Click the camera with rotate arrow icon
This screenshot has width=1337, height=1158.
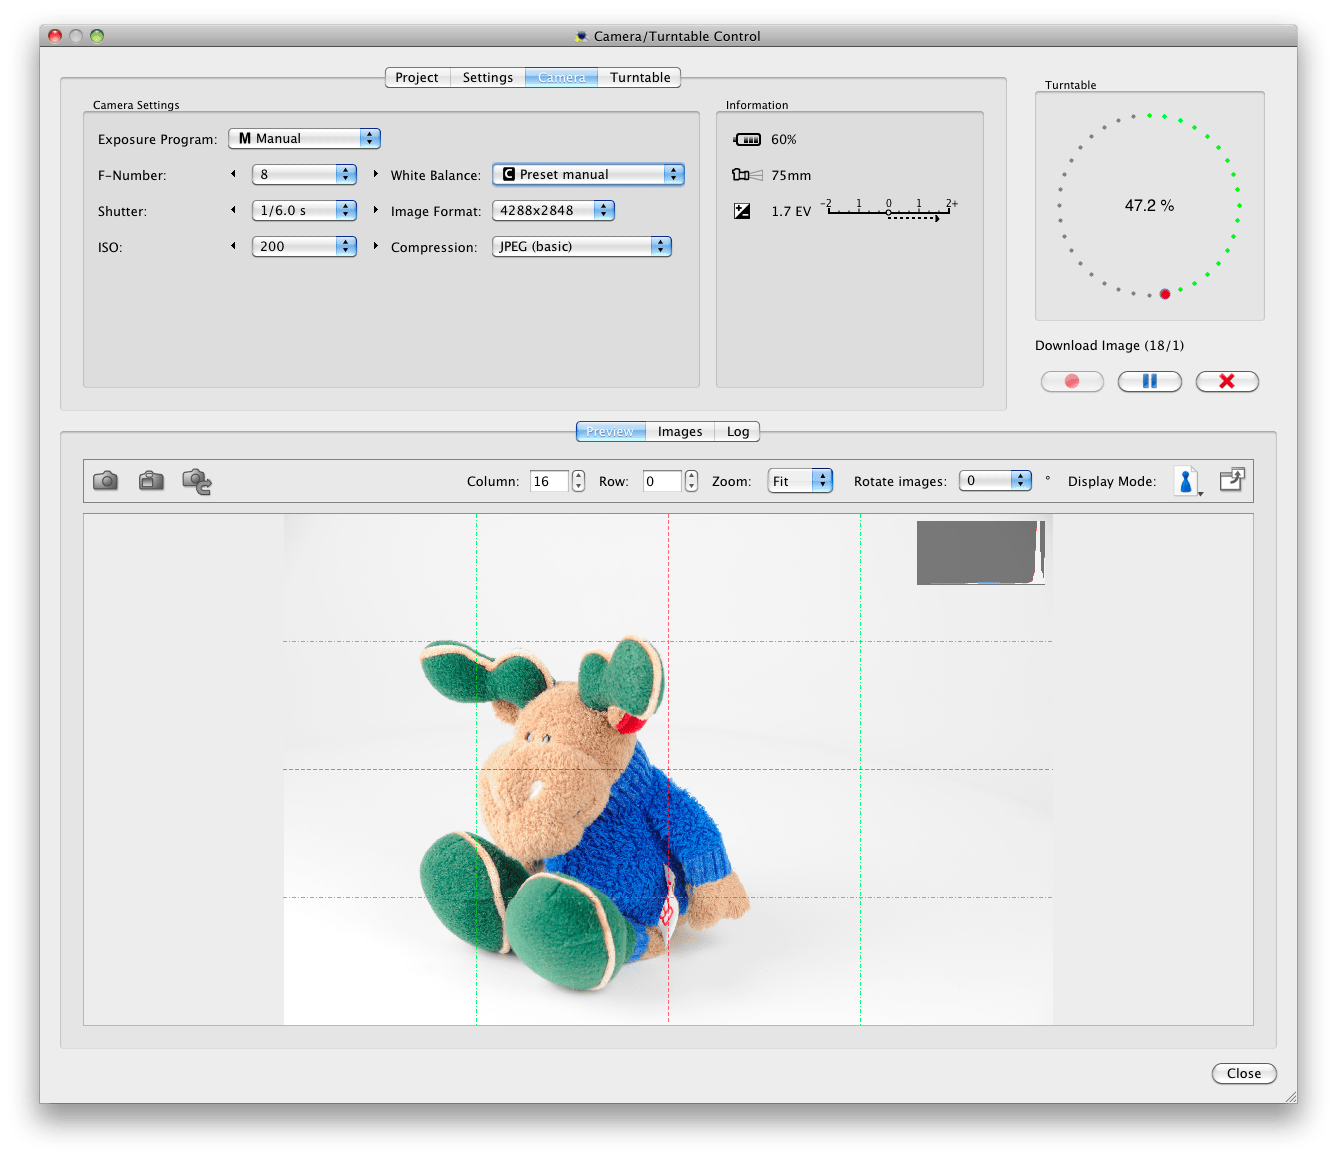tap(196, 480)
